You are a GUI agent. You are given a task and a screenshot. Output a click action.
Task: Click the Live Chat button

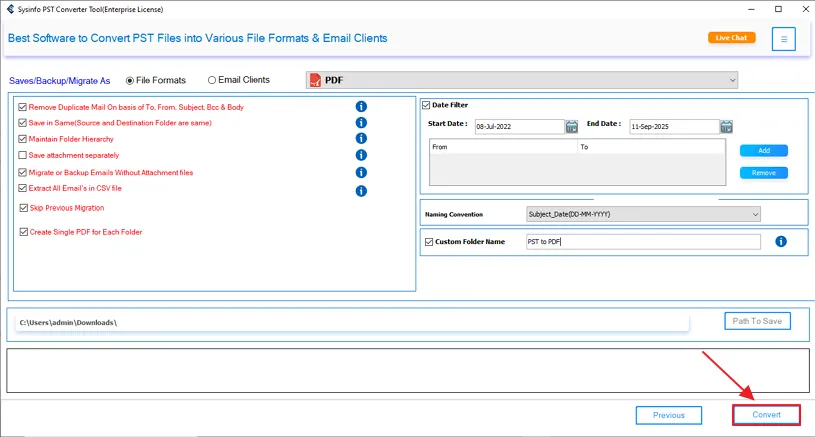point(731,38)
